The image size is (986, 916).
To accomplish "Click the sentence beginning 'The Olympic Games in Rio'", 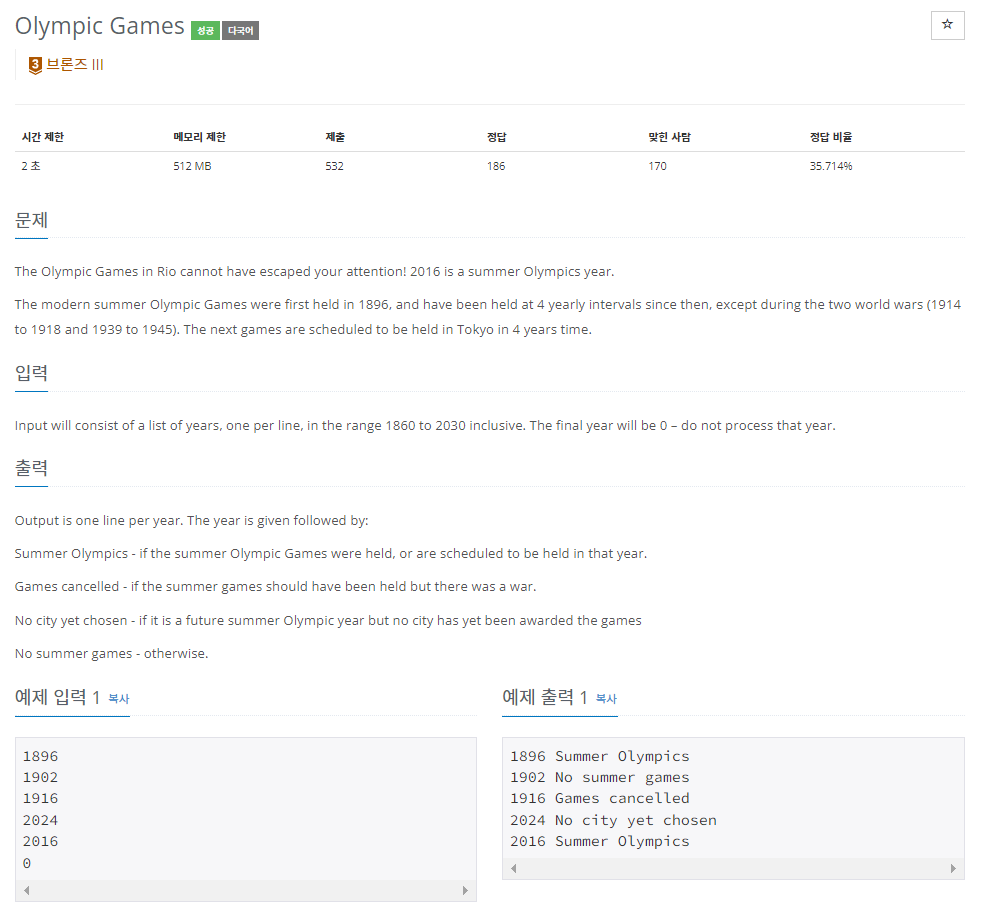I will point(314,272).
